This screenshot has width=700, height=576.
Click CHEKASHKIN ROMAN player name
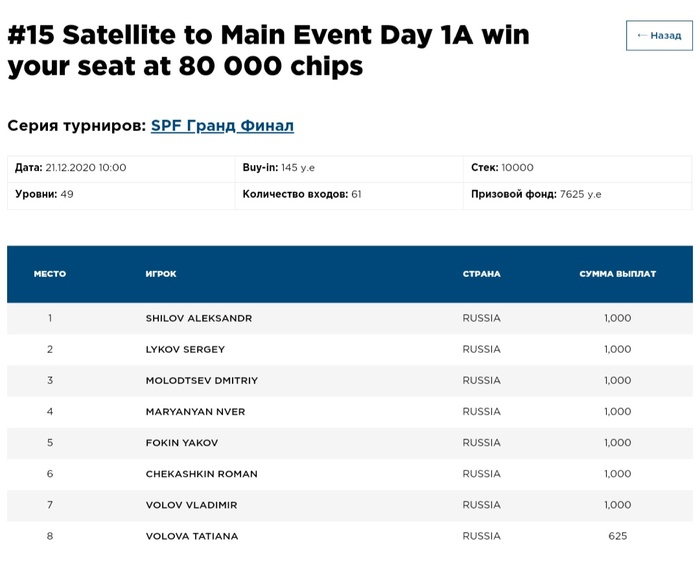coord(202,474)
